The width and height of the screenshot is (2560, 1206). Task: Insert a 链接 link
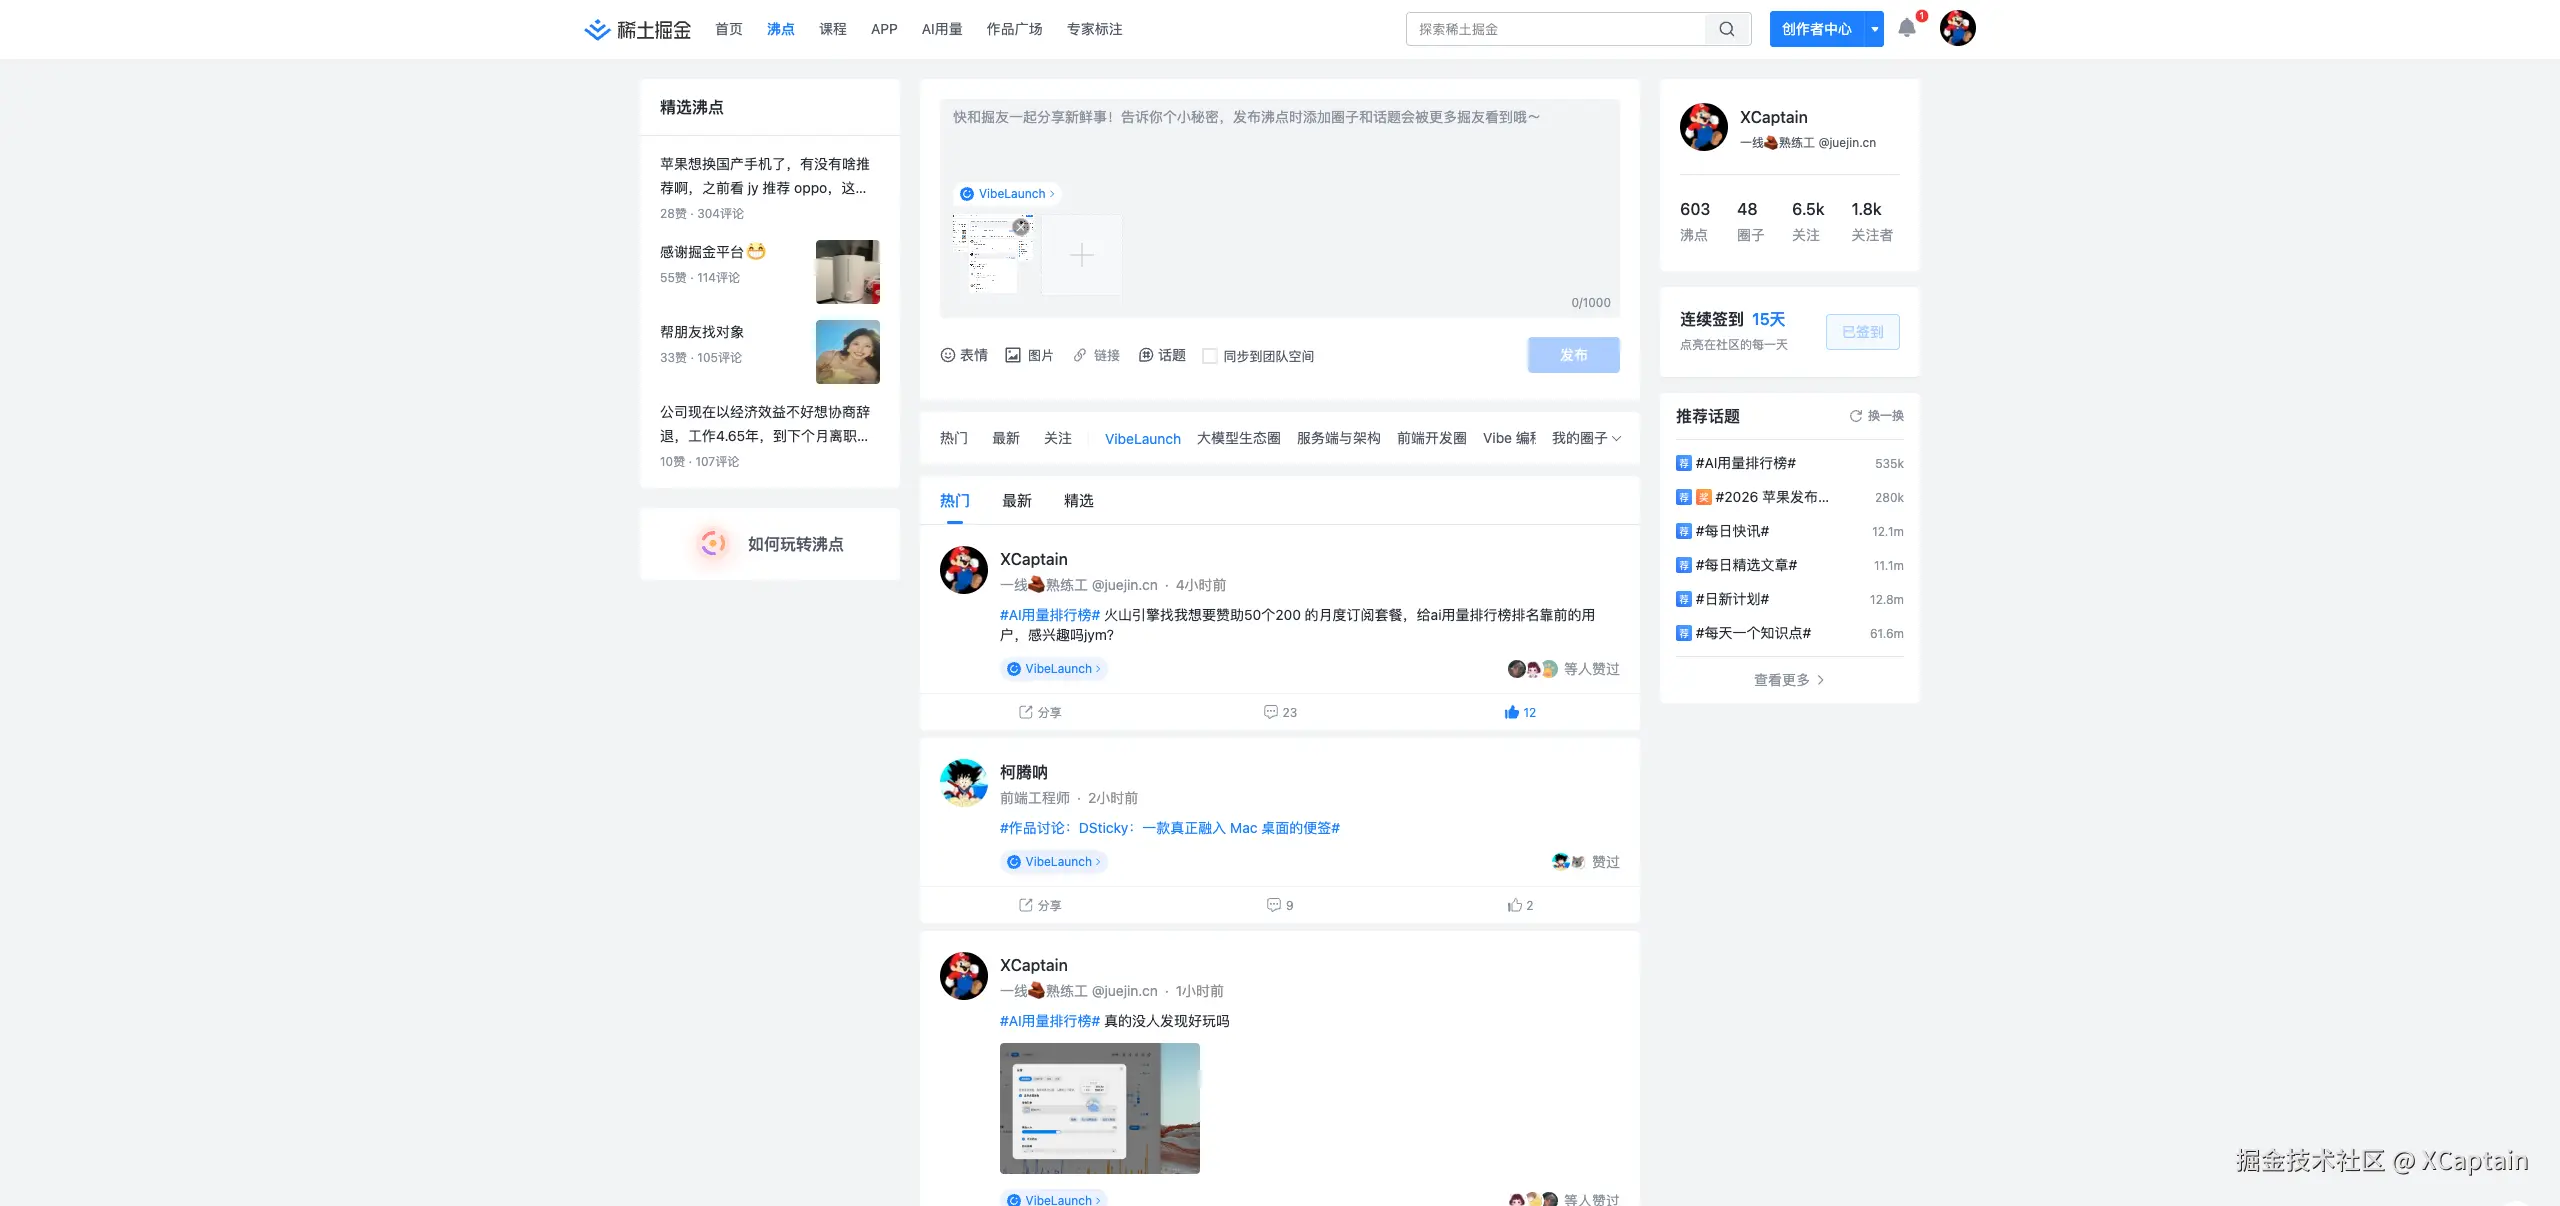pyautogui.click(x=1096, y=355)
